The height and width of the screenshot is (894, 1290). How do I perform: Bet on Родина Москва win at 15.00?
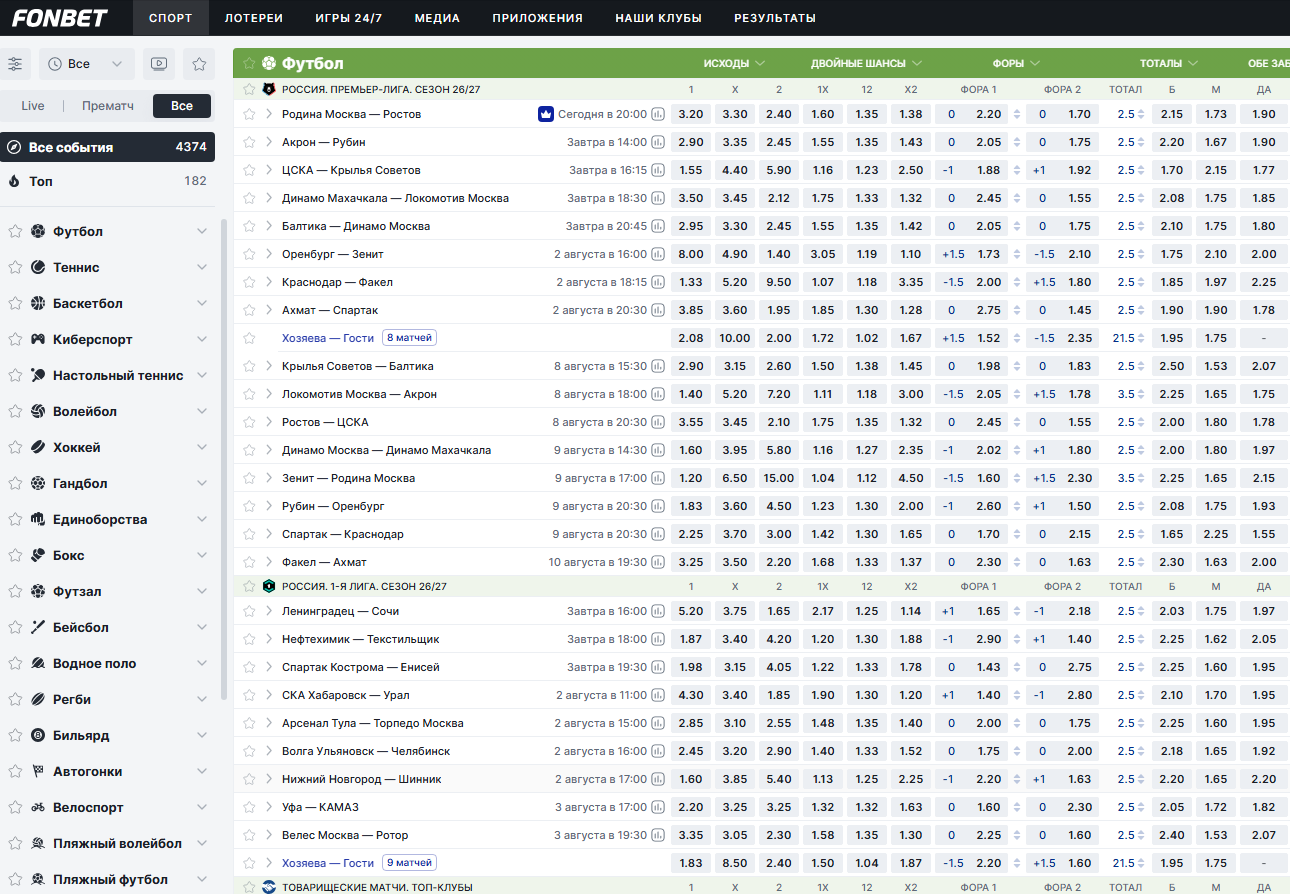click(x=779, y=478)
